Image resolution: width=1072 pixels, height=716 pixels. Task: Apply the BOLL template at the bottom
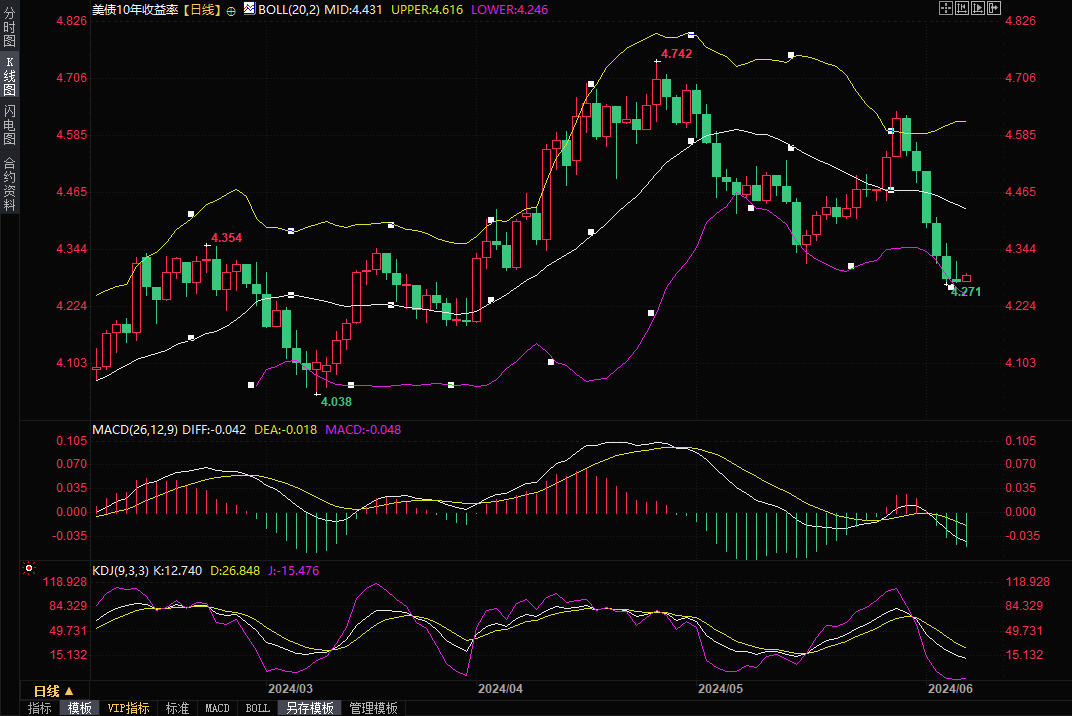coord(257,708)
